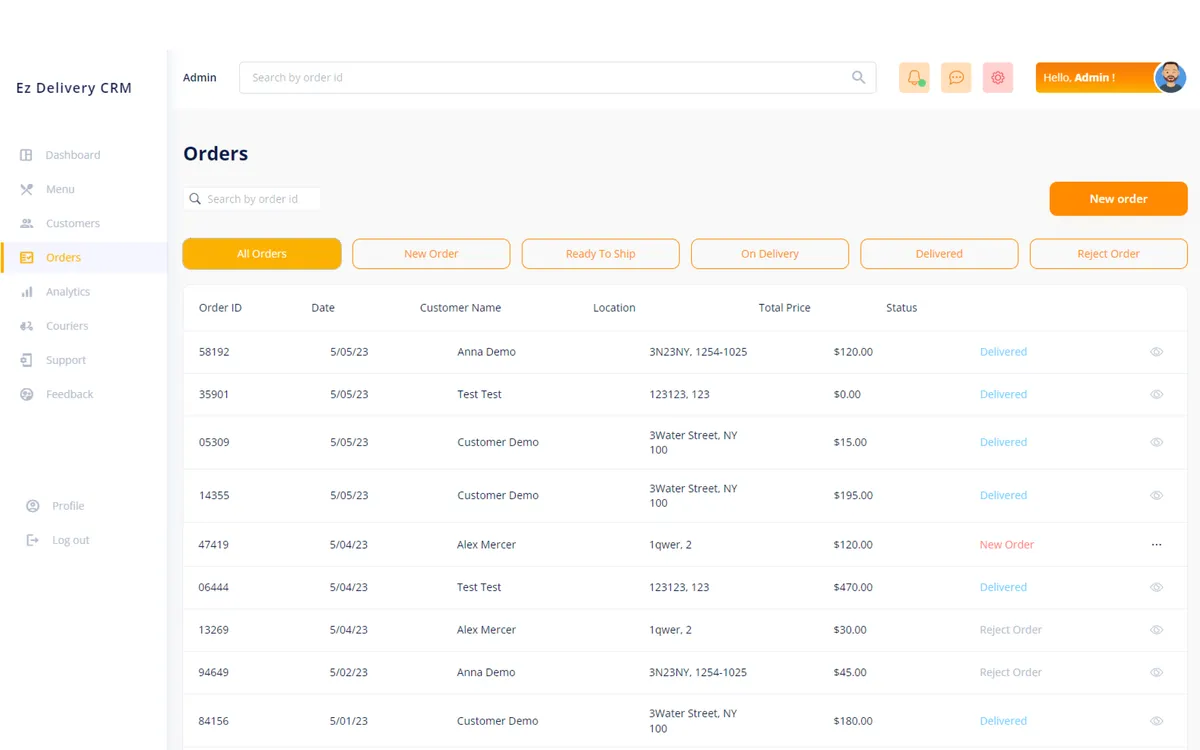Click eye icon for order 06444

(x=1156, y=587)
